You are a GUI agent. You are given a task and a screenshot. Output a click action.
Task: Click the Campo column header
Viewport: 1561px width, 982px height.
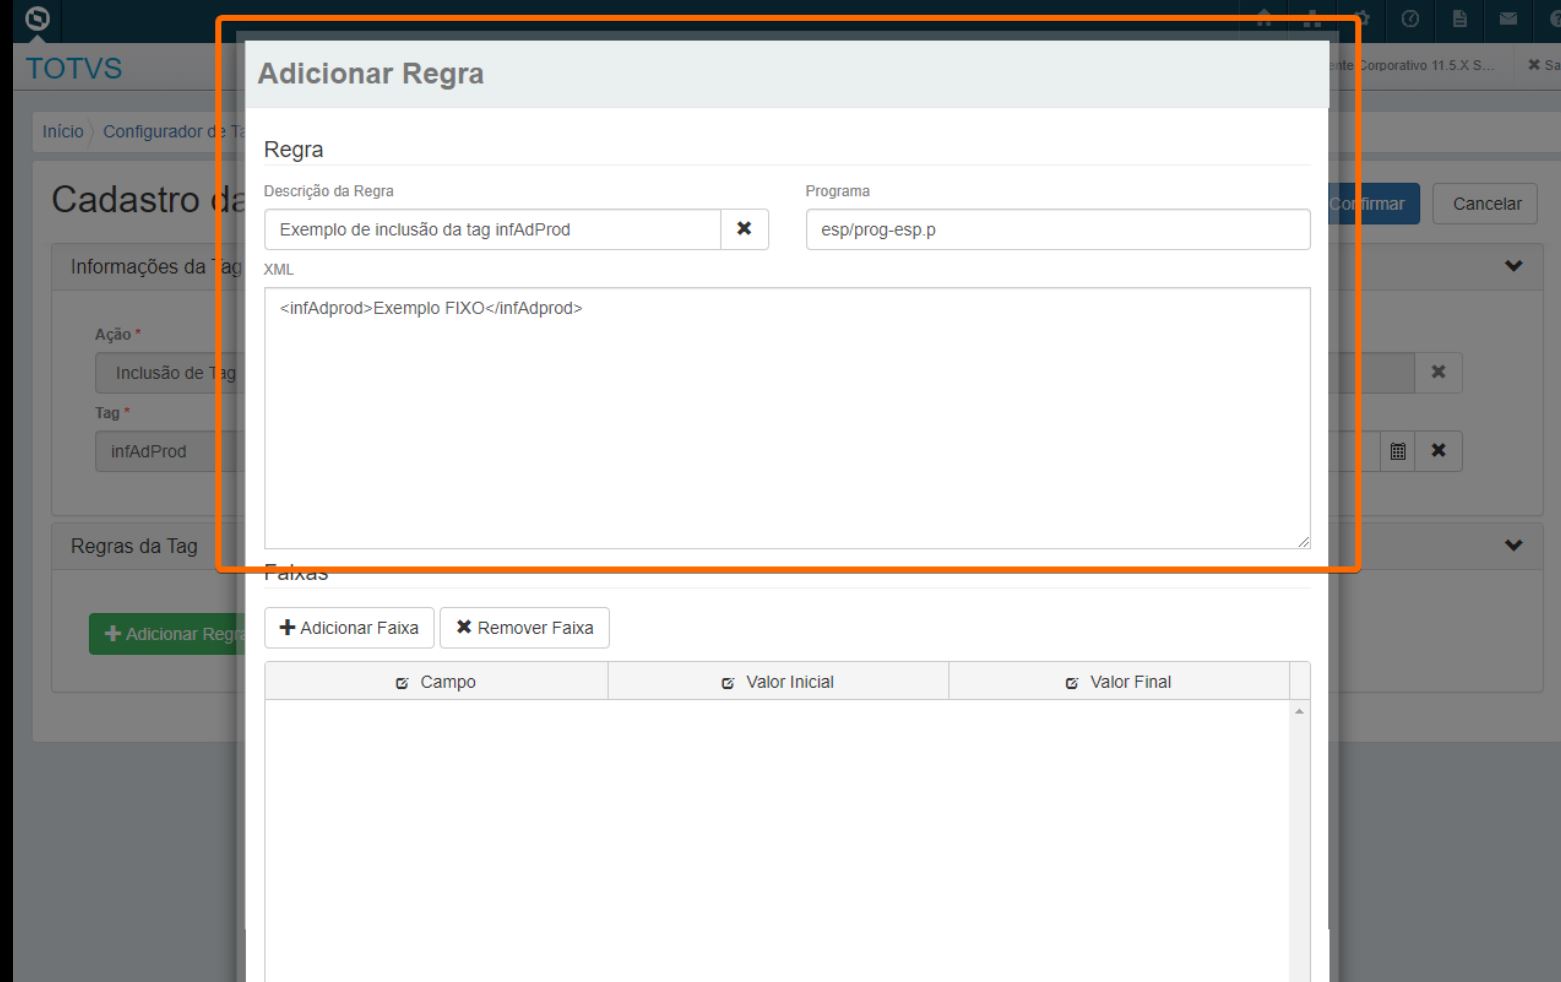tap(436, 682)
